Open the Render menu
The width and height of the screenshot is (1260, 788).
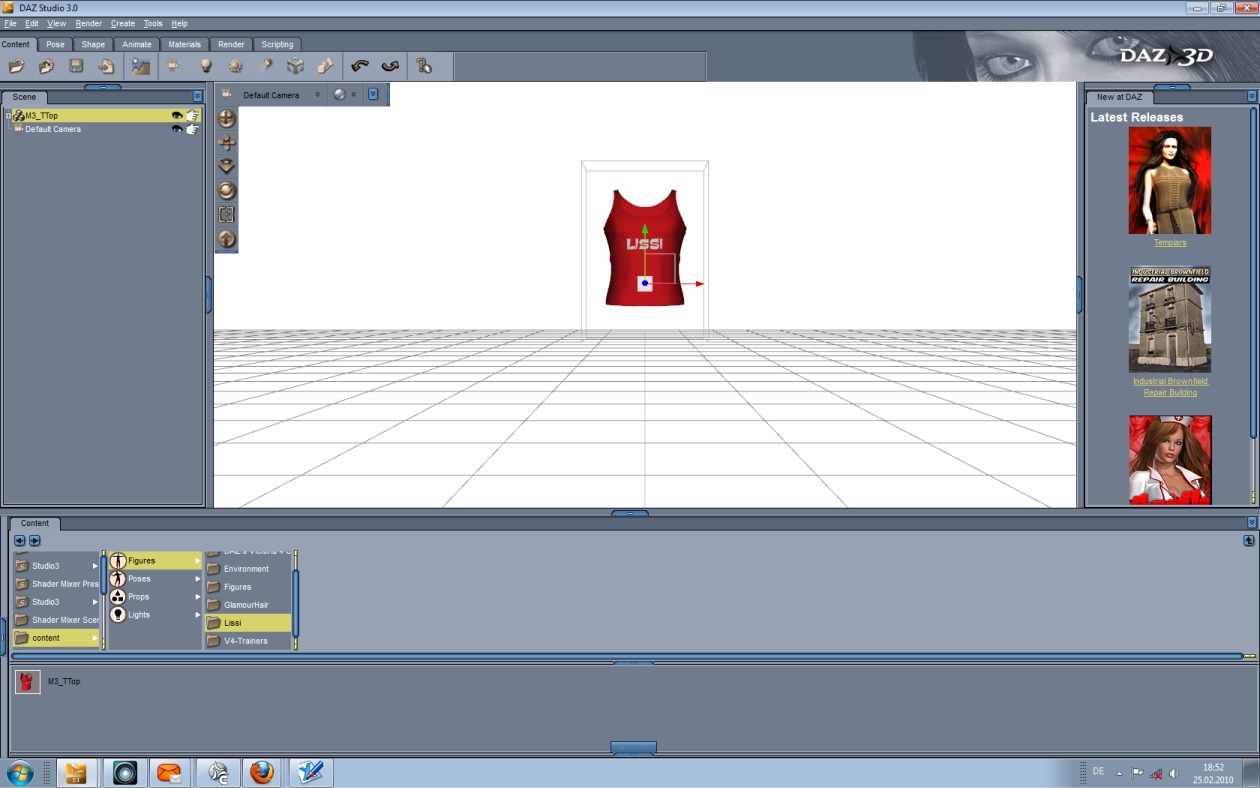88,23
